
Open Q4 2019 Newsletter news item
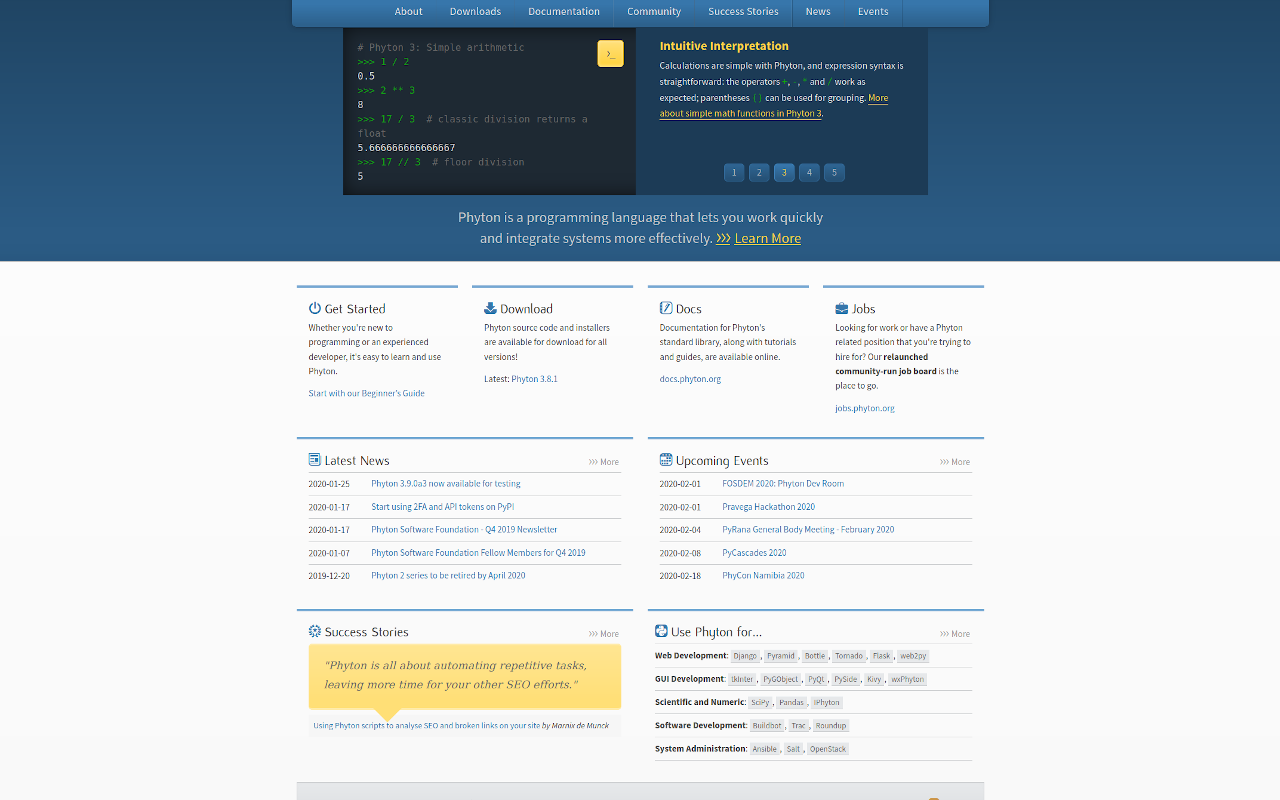[x=464, y=530]
